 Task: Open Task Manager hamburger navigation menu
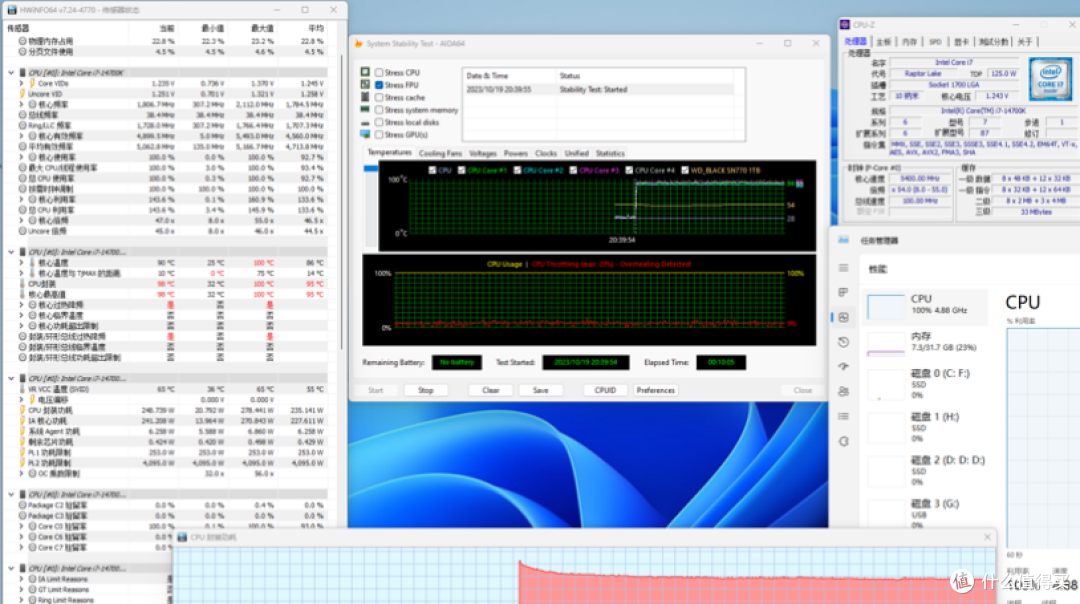845,268
